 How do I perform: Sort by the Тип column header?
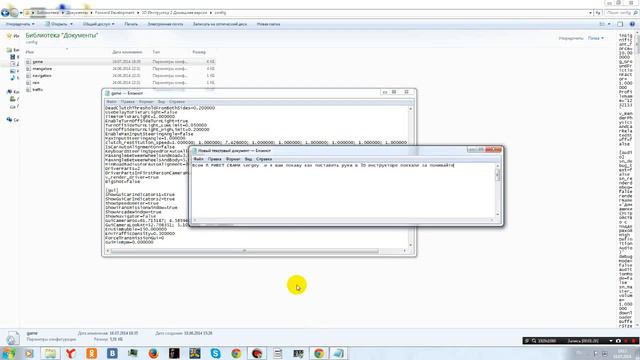[x=156, y=52]
